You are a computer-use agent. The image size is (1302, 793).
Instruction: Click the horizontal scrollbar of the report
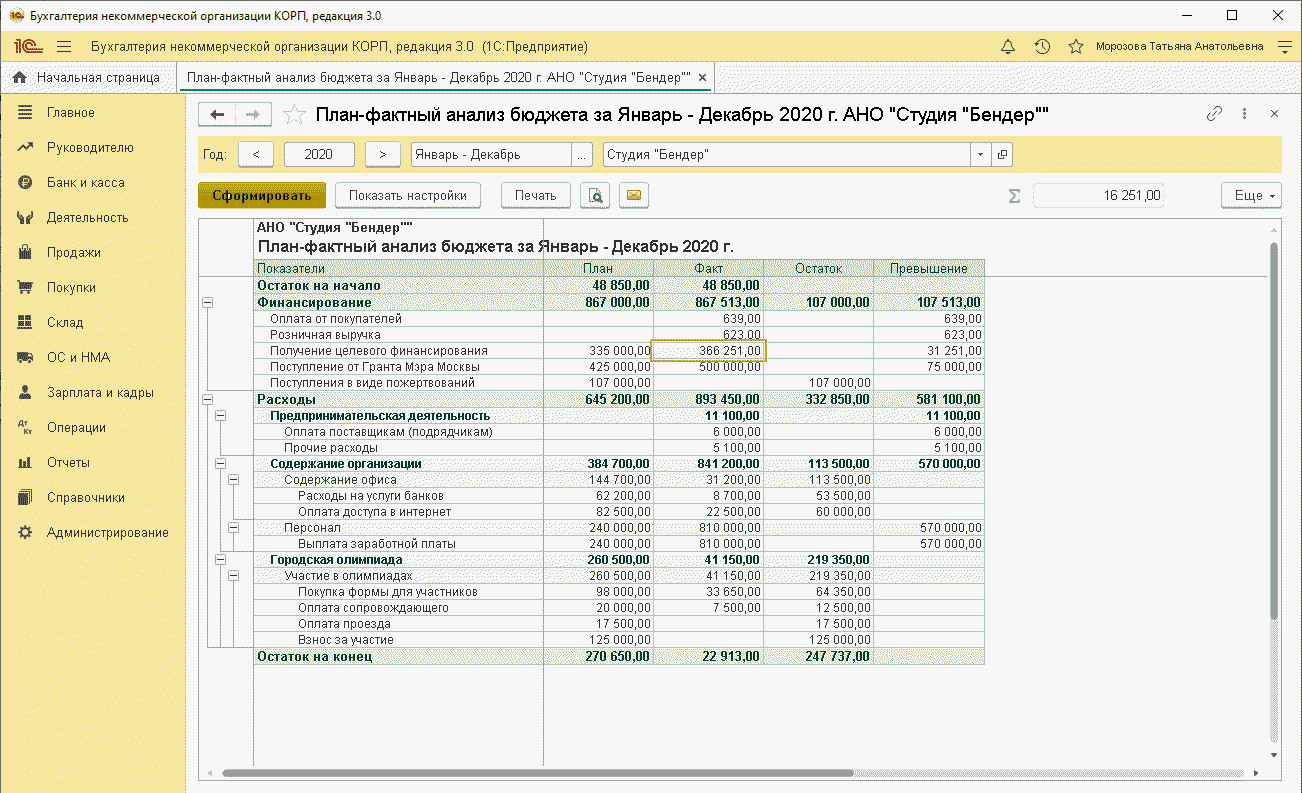point(538,773)
